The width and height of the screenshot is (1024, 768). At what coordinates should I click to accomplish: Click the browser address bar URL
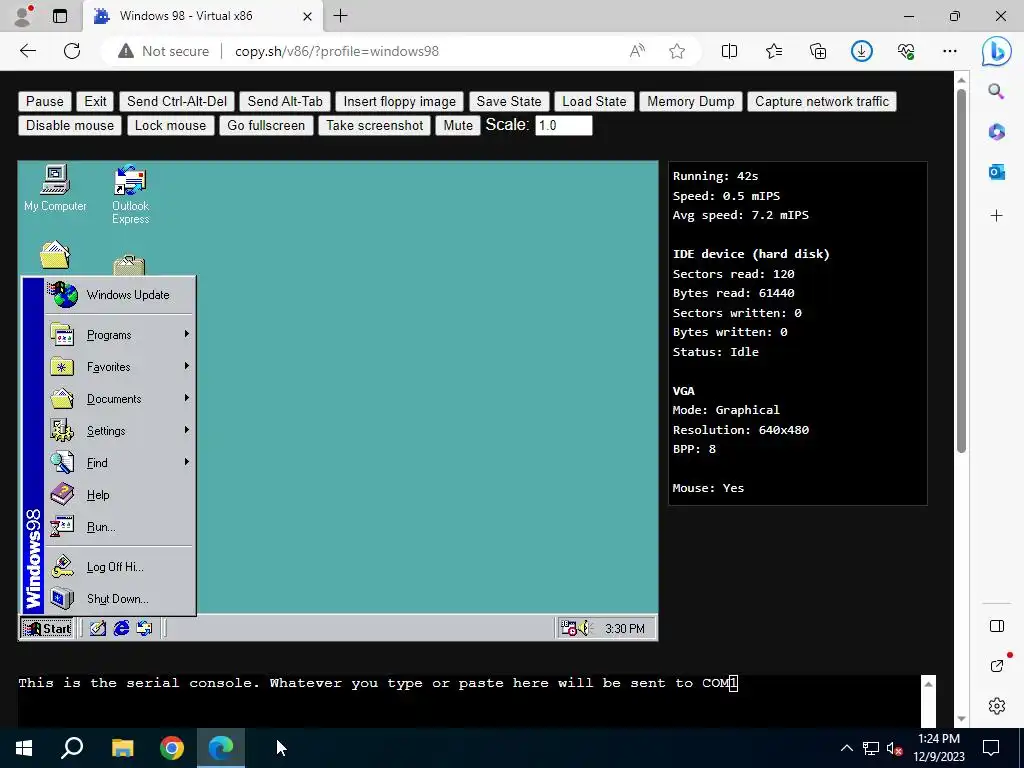click(337, 51)
